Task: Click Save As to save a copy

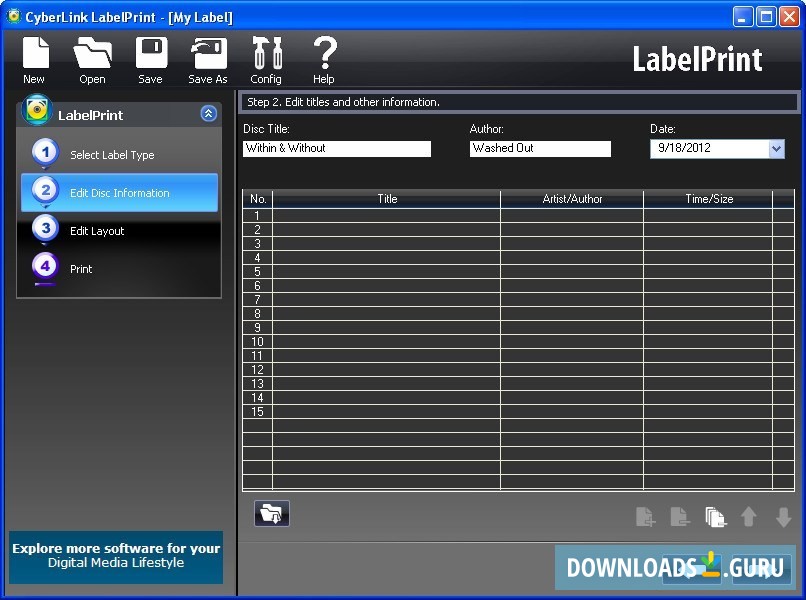Action: coord(207,57)
